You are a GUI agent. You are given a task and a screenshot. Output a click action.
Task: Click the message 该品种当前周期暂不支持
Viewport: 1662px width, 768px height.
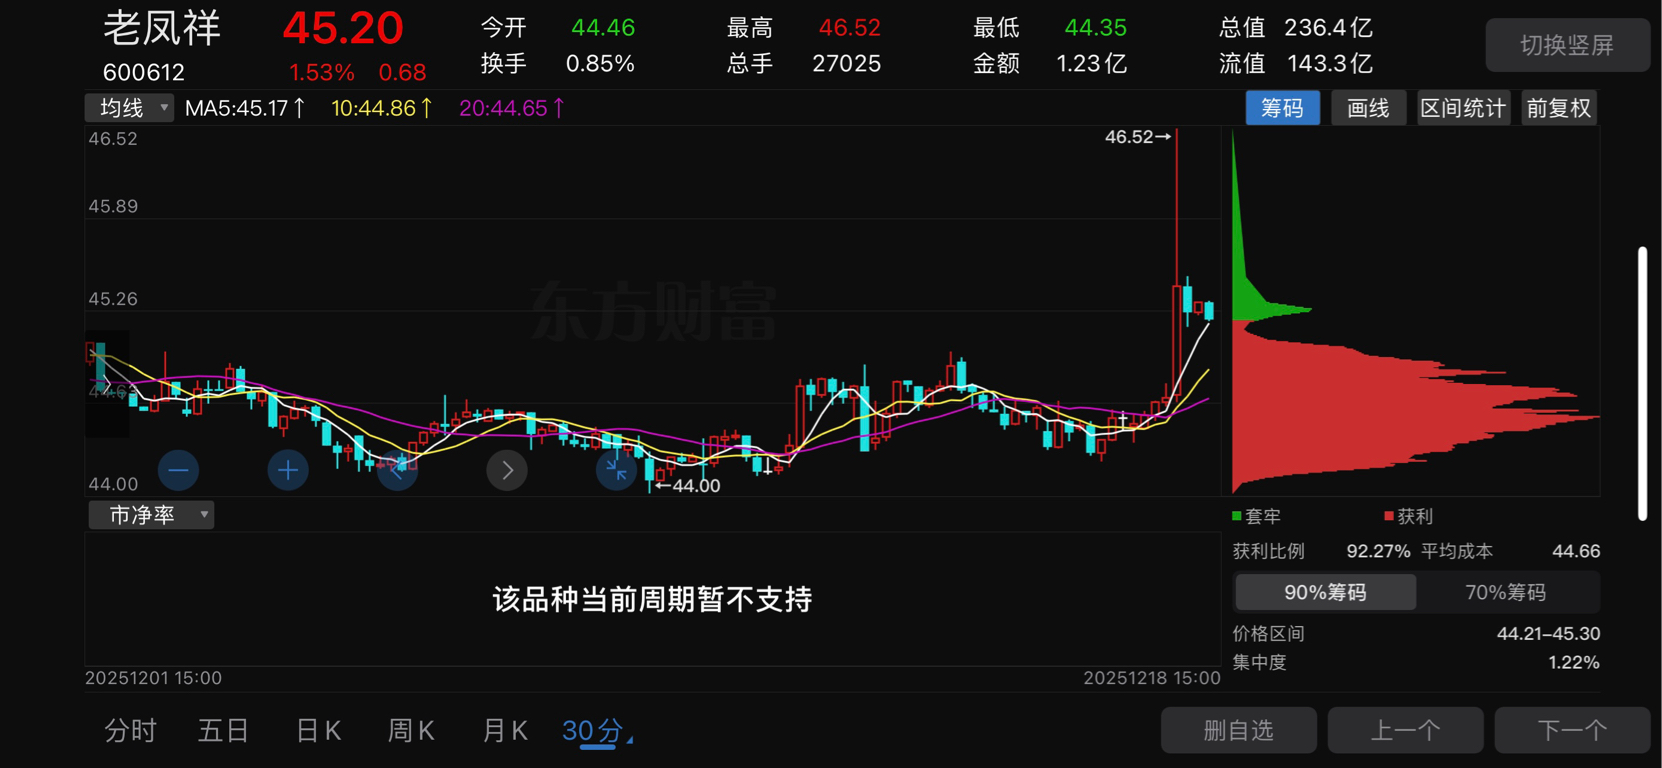(652, 599)
